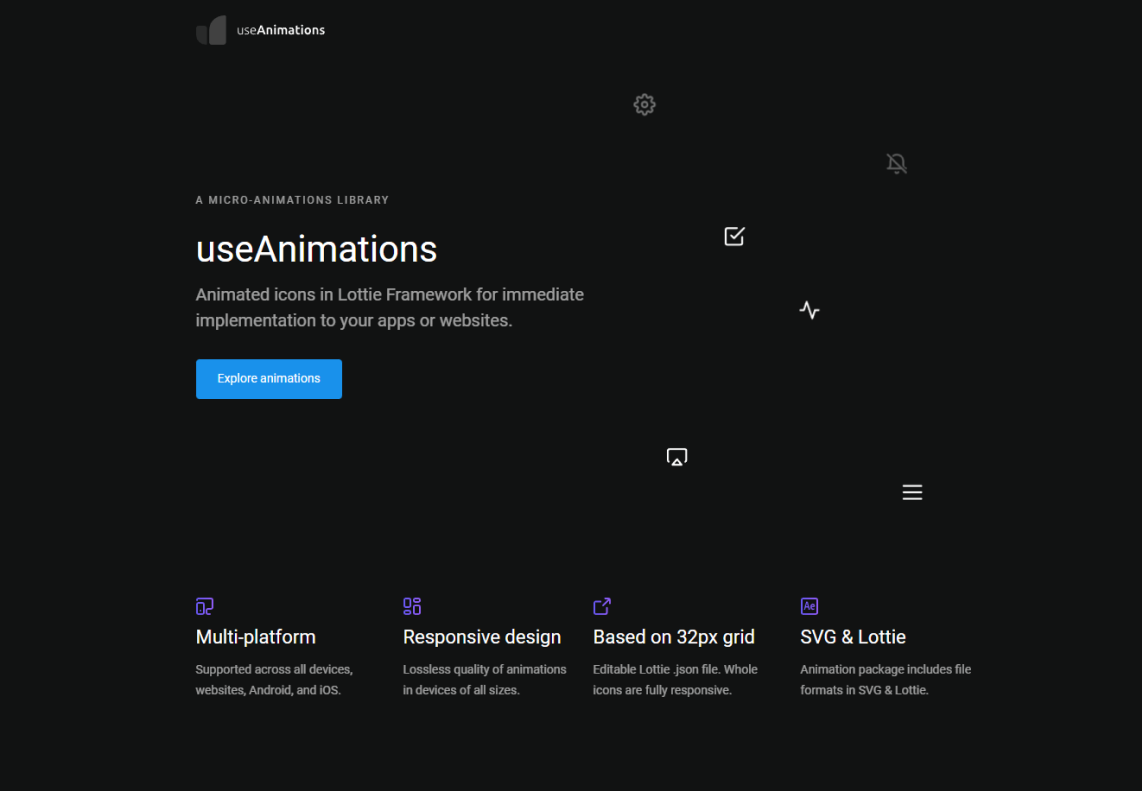1142x791 pixels.
Task: Click the Explore animations button
Action: tap(269, 379)
